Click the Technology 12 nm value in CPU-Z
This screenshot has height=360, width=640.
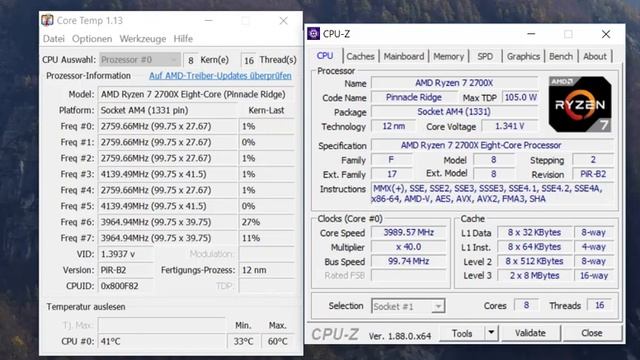[x=393, y=126]
